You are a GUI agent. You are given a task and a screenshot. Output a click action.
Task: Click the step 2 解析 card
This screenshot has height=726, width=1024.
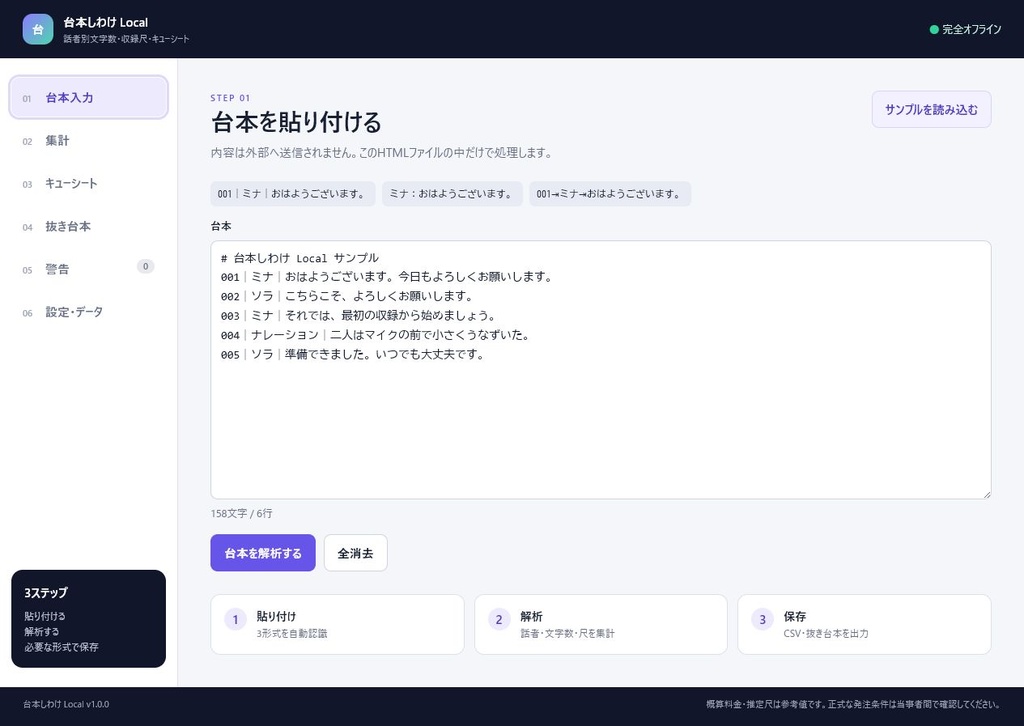tap(601, 624)
